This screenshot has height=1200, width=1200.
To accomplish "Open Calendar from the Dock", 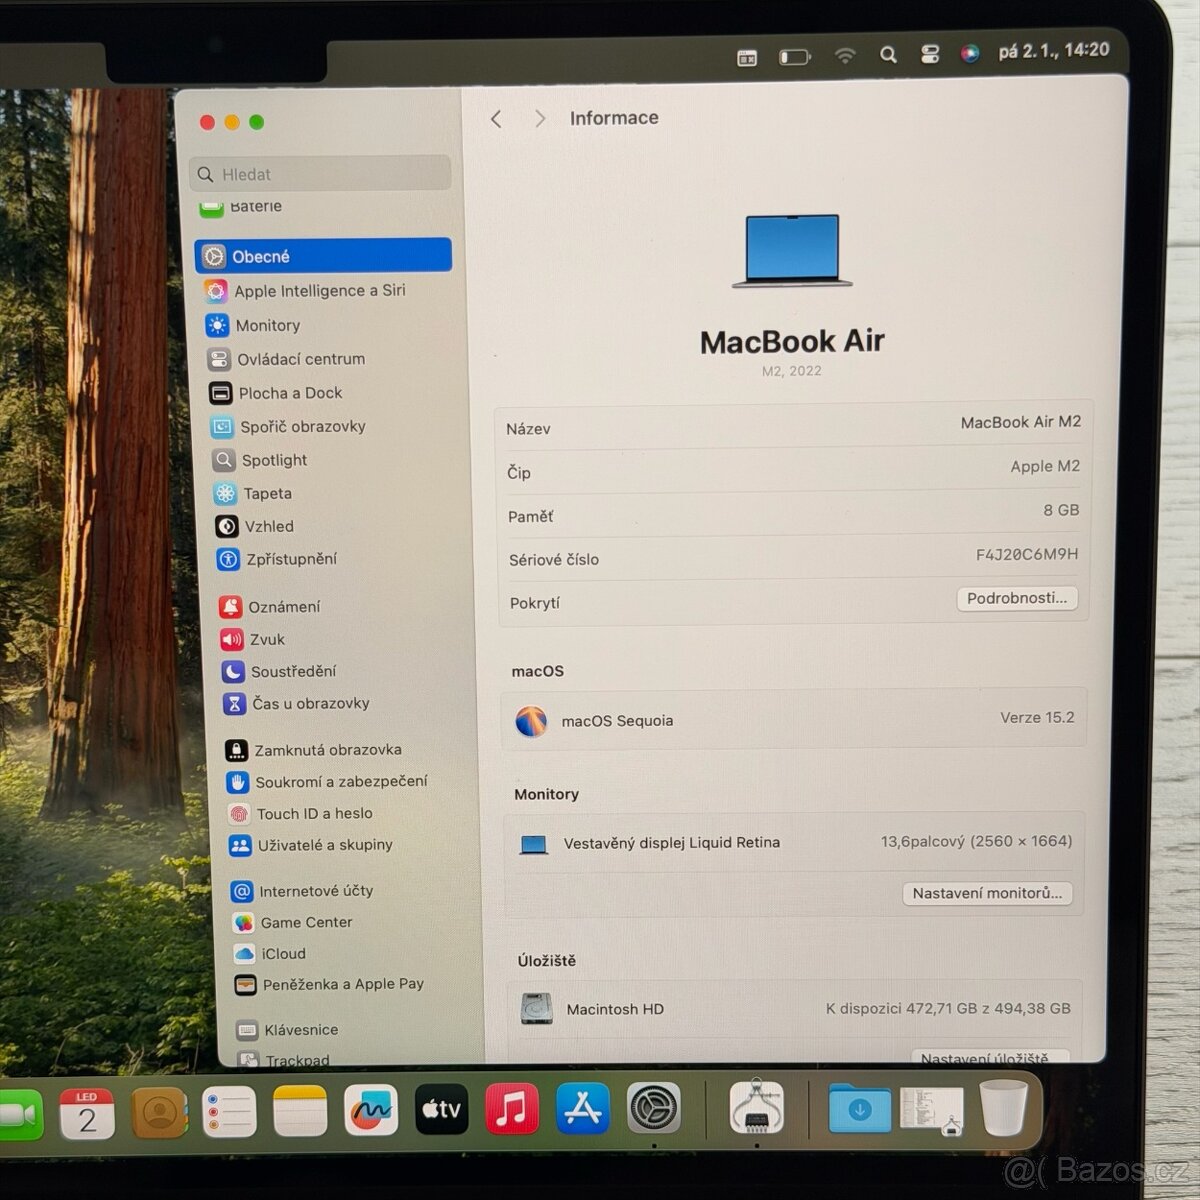I will (88, 1113).
